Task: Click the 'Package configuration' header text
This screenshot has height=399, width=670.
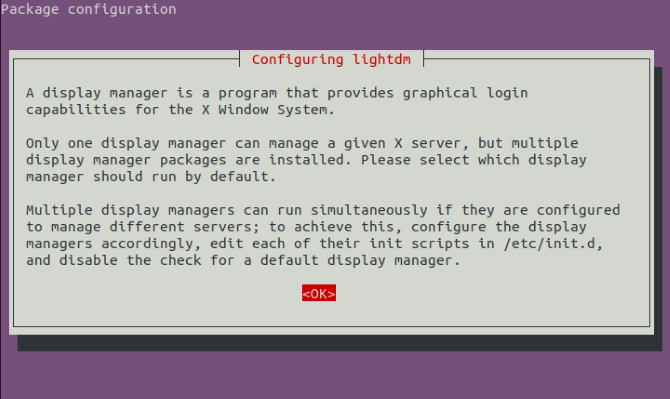Action: tap(88, 9)
